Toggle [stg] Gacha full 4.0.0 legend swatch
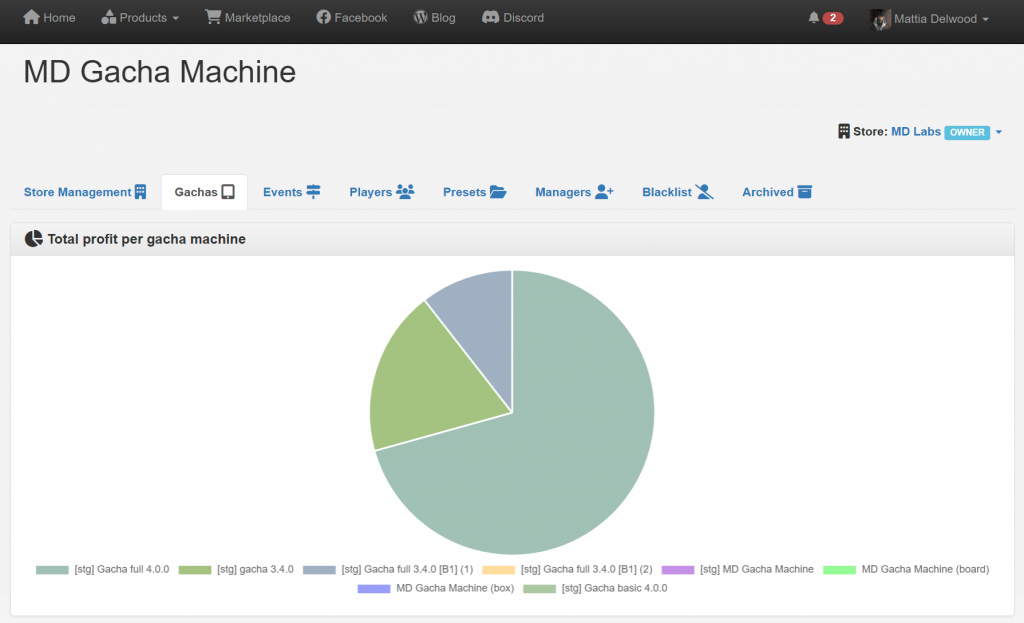 pyautogui.click(x=52, y=570)
